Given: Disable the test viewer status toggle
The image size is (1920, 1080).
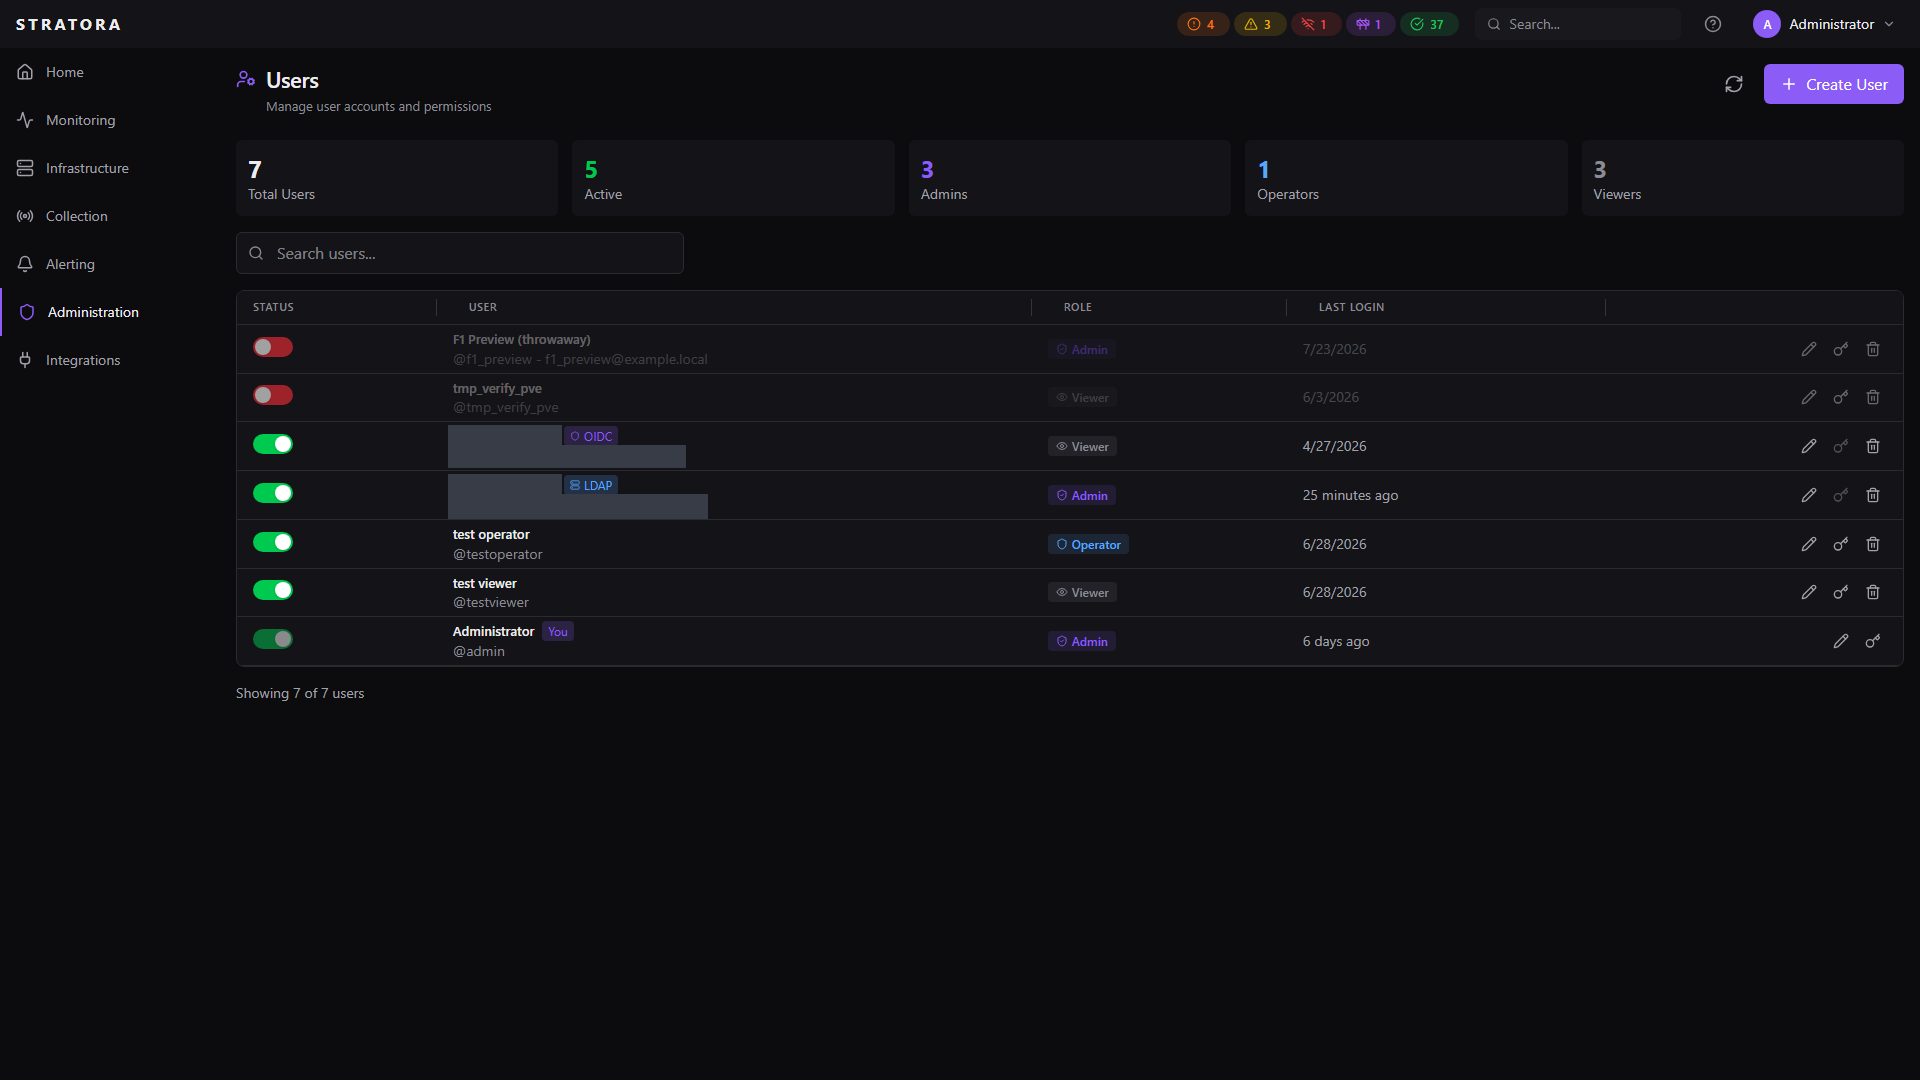Looking at the screenshot, I should point(273,590).
